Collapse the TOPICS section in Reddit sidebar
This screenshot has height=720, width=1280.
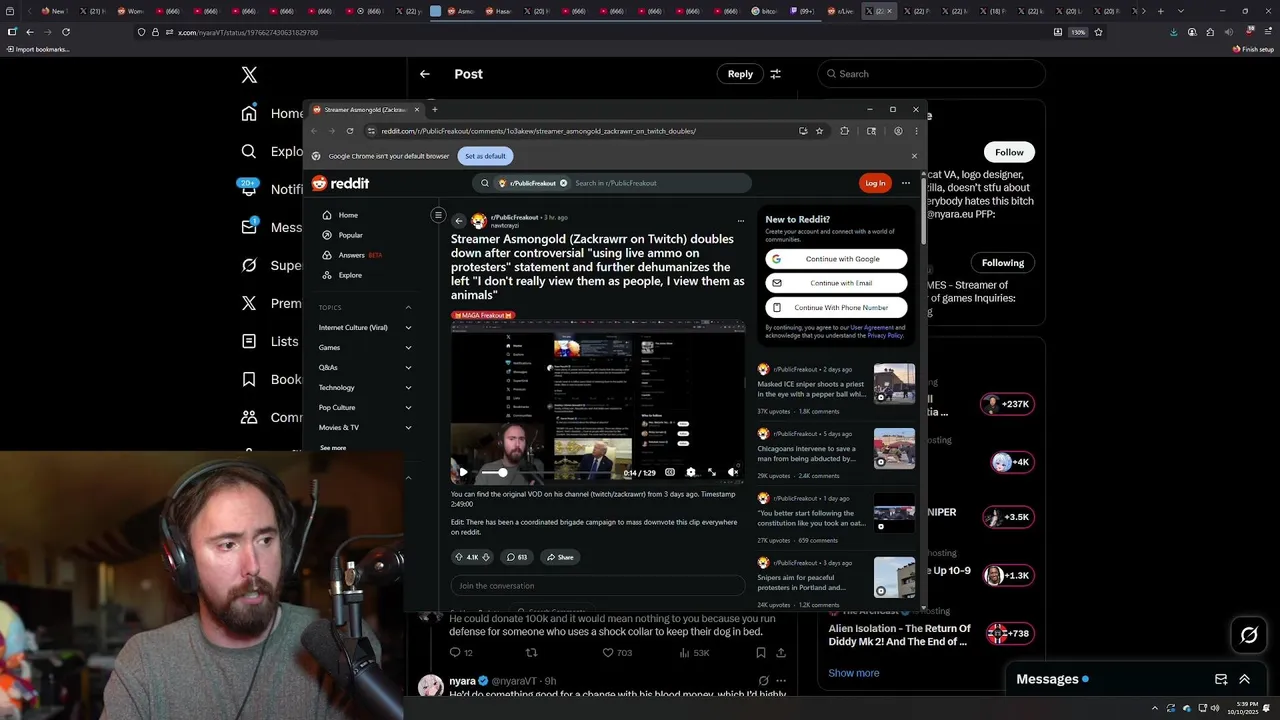coord(408,307)
